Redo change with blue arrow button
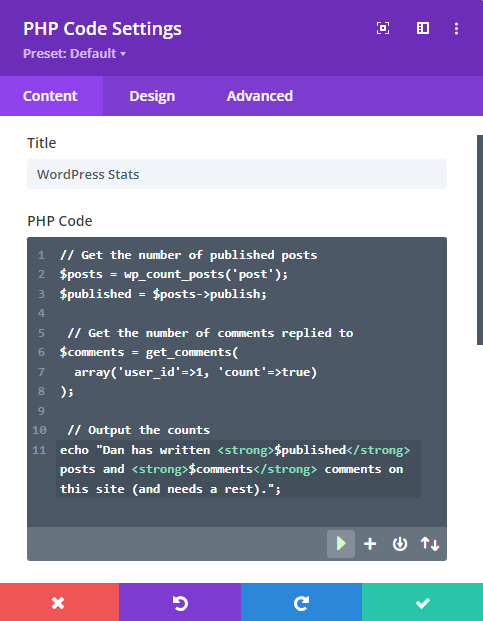Viewport: 483px width, 621px height. coord(301,602)
